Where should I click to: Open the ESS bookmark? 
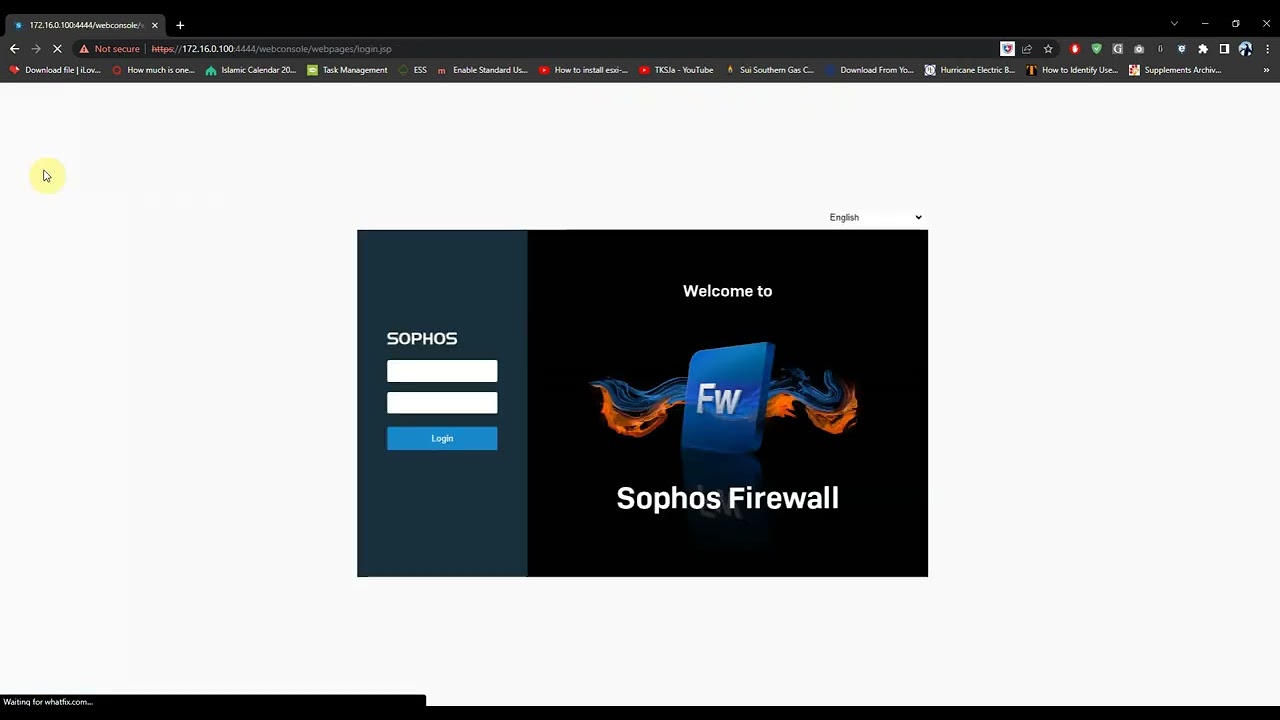(x=412, y=70)
